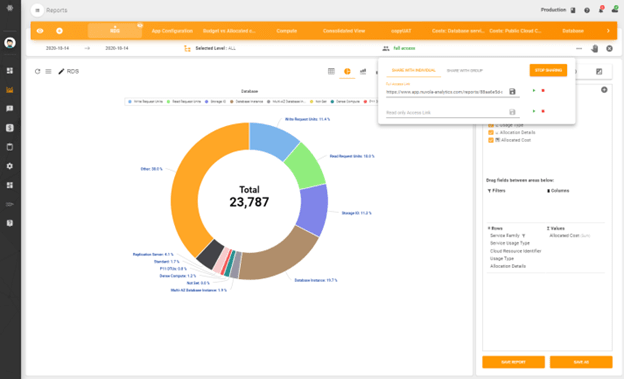Open the hamburger menu next to Reports

(x=37, y=10)
